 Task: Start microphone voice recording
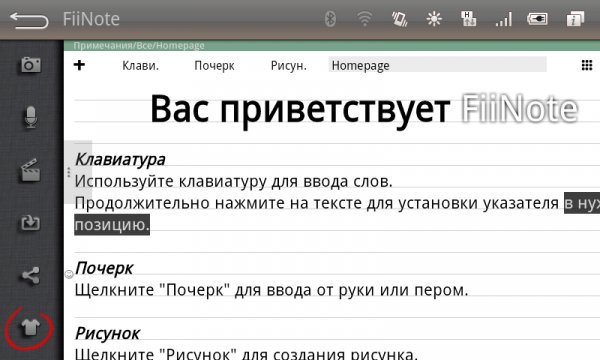click(31, 117)
